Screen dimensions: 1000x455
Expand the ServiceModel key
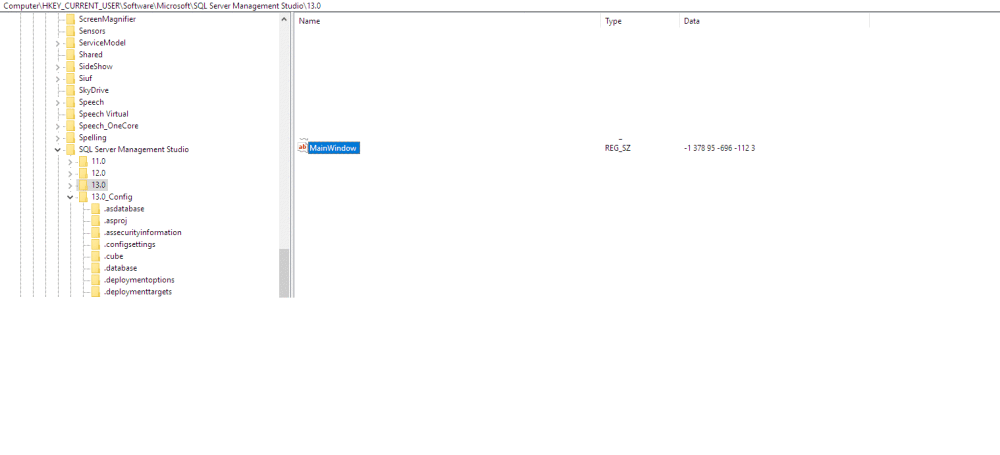click(57, 43)
